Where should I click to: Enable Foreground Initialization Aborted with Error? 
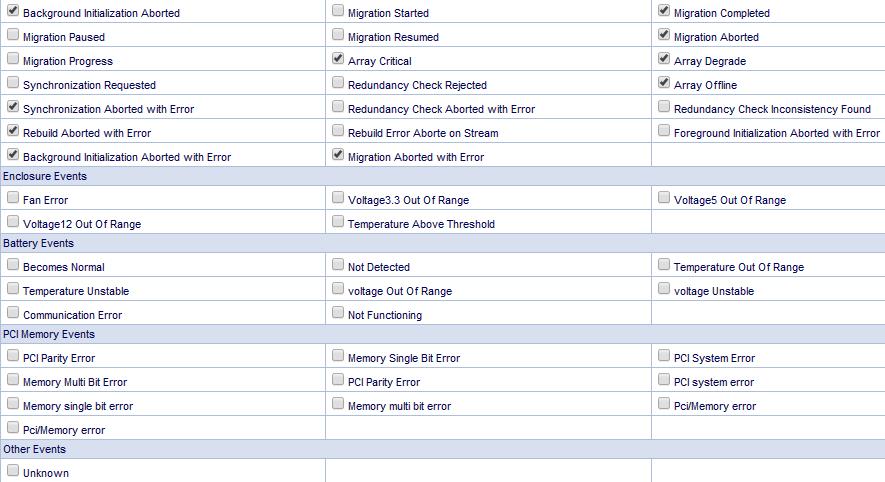(664, 132)
